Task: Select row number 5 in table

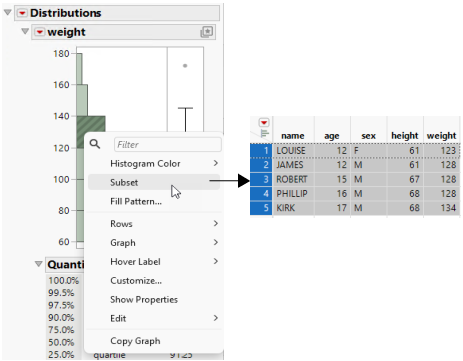Action: (x=261, y=208)
